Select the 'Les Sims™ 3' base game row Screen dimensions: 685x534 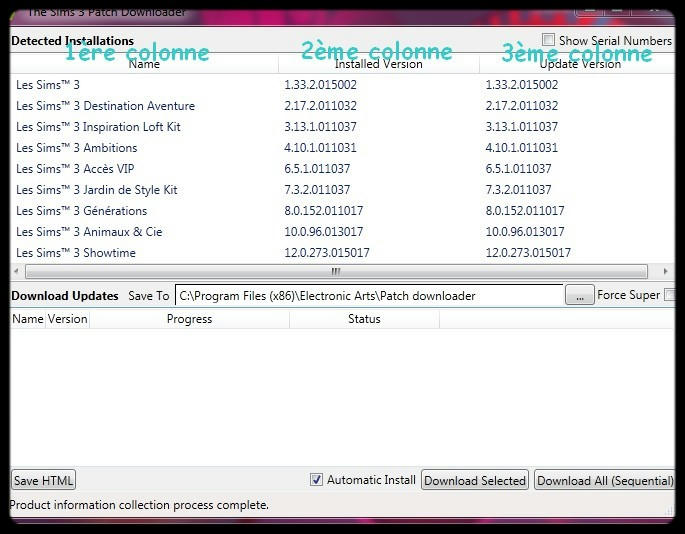(x=342, y=85)
